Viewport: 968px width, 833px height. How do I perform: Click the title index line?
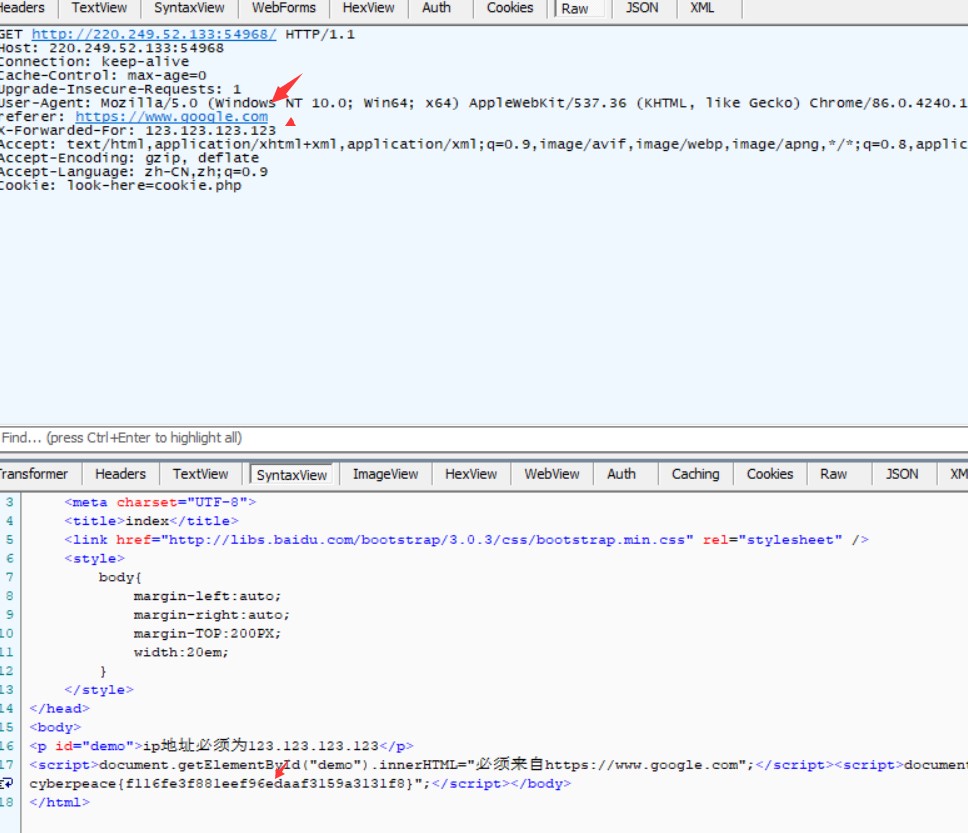[151, 521]
